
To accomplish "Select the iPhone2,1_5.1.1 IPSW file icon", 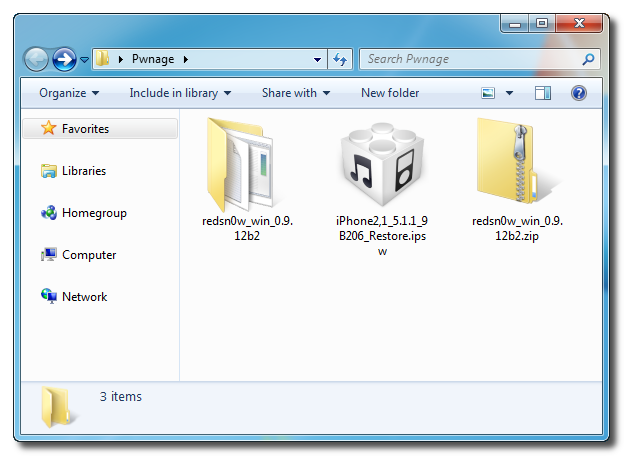I will coord(382,164).
